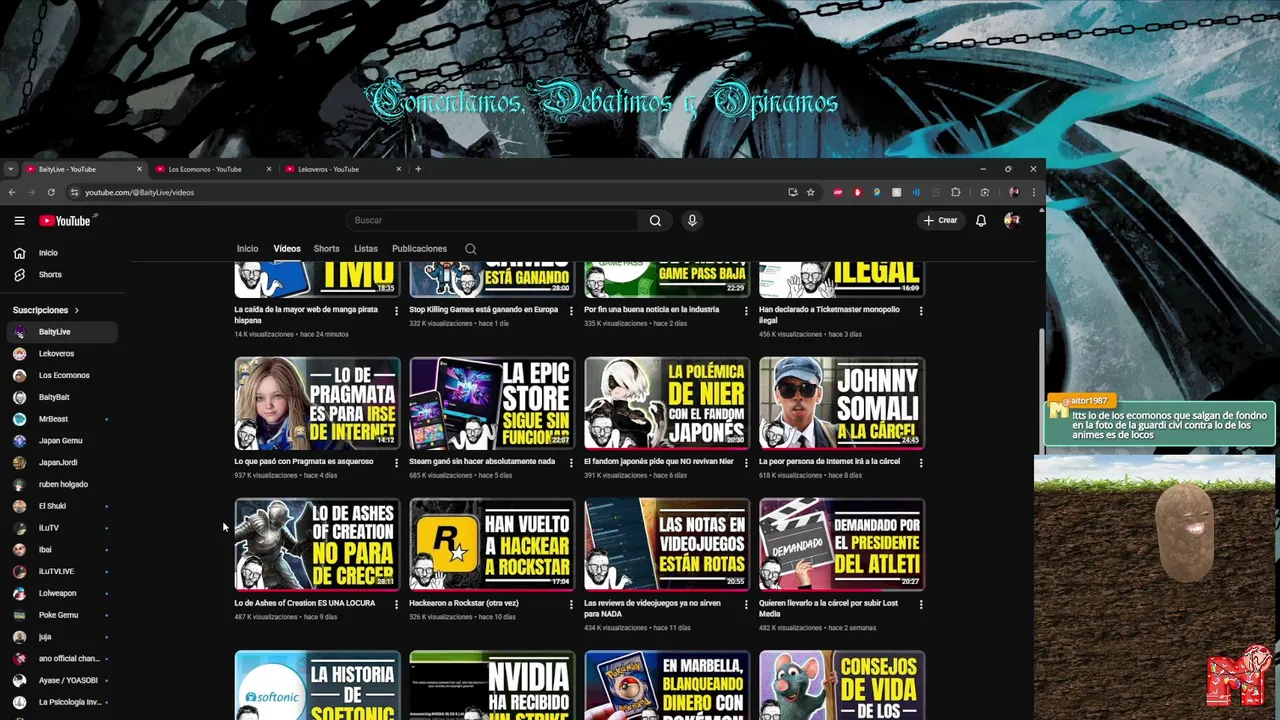Screen dimensions: 1280x720
Task: Expand the Suscripciones section chevron
Action: 76,310
